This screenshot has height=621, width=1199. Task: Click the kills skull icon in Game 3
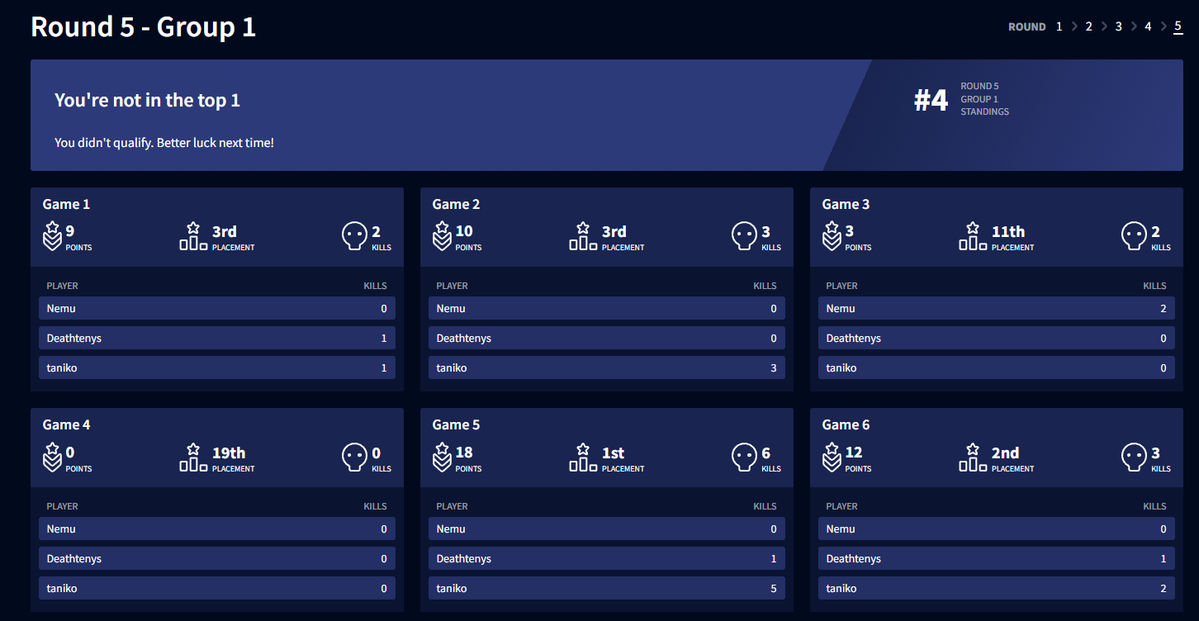coord(1135,236)
